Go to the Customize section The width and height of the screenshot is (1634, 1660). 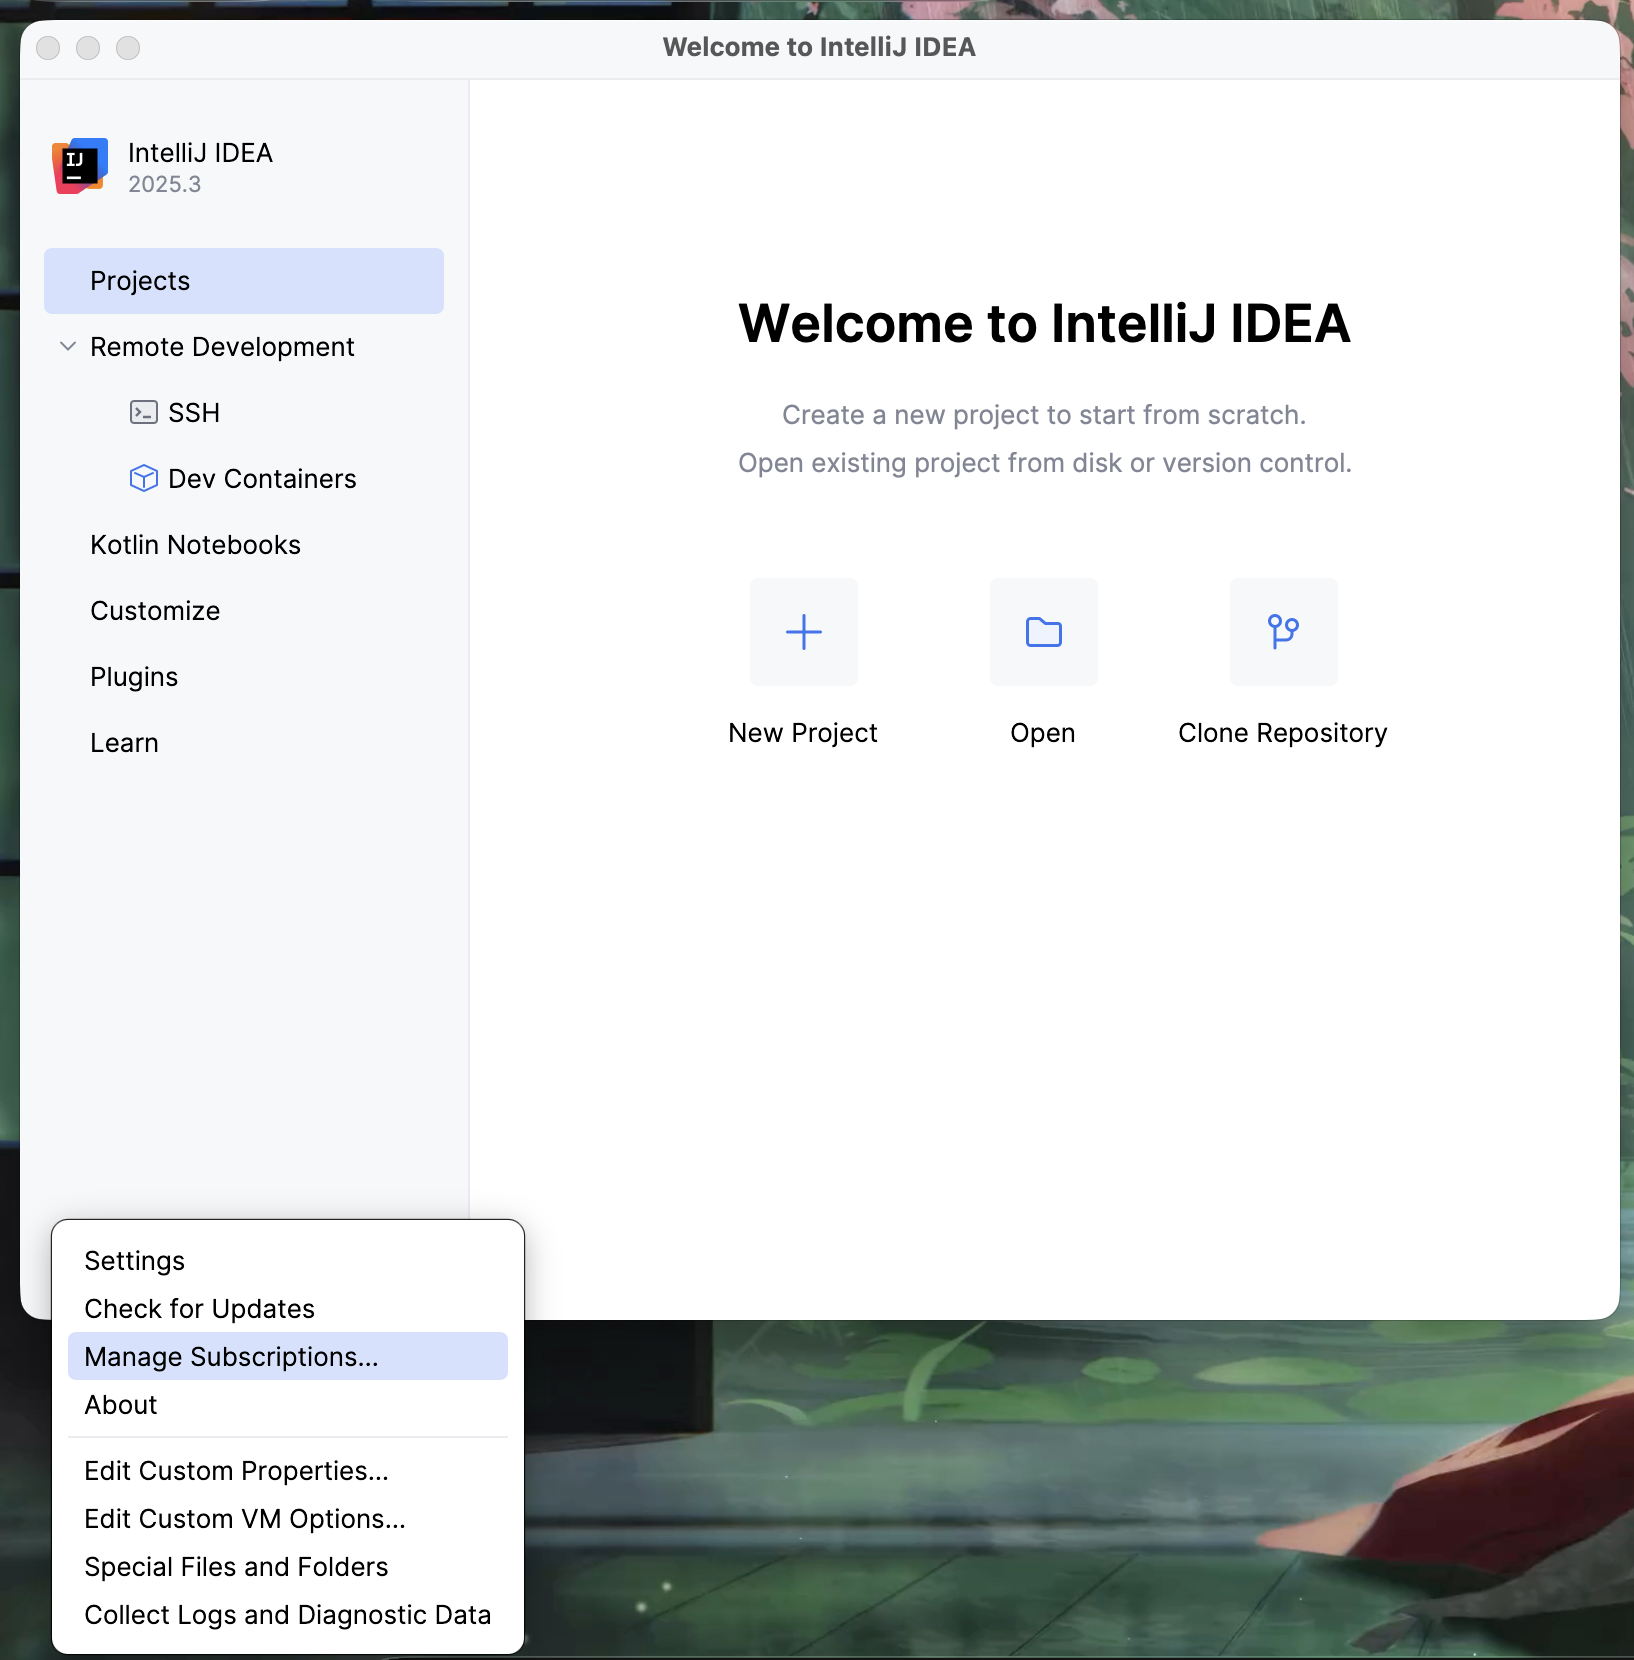click(x=155, y=610)
